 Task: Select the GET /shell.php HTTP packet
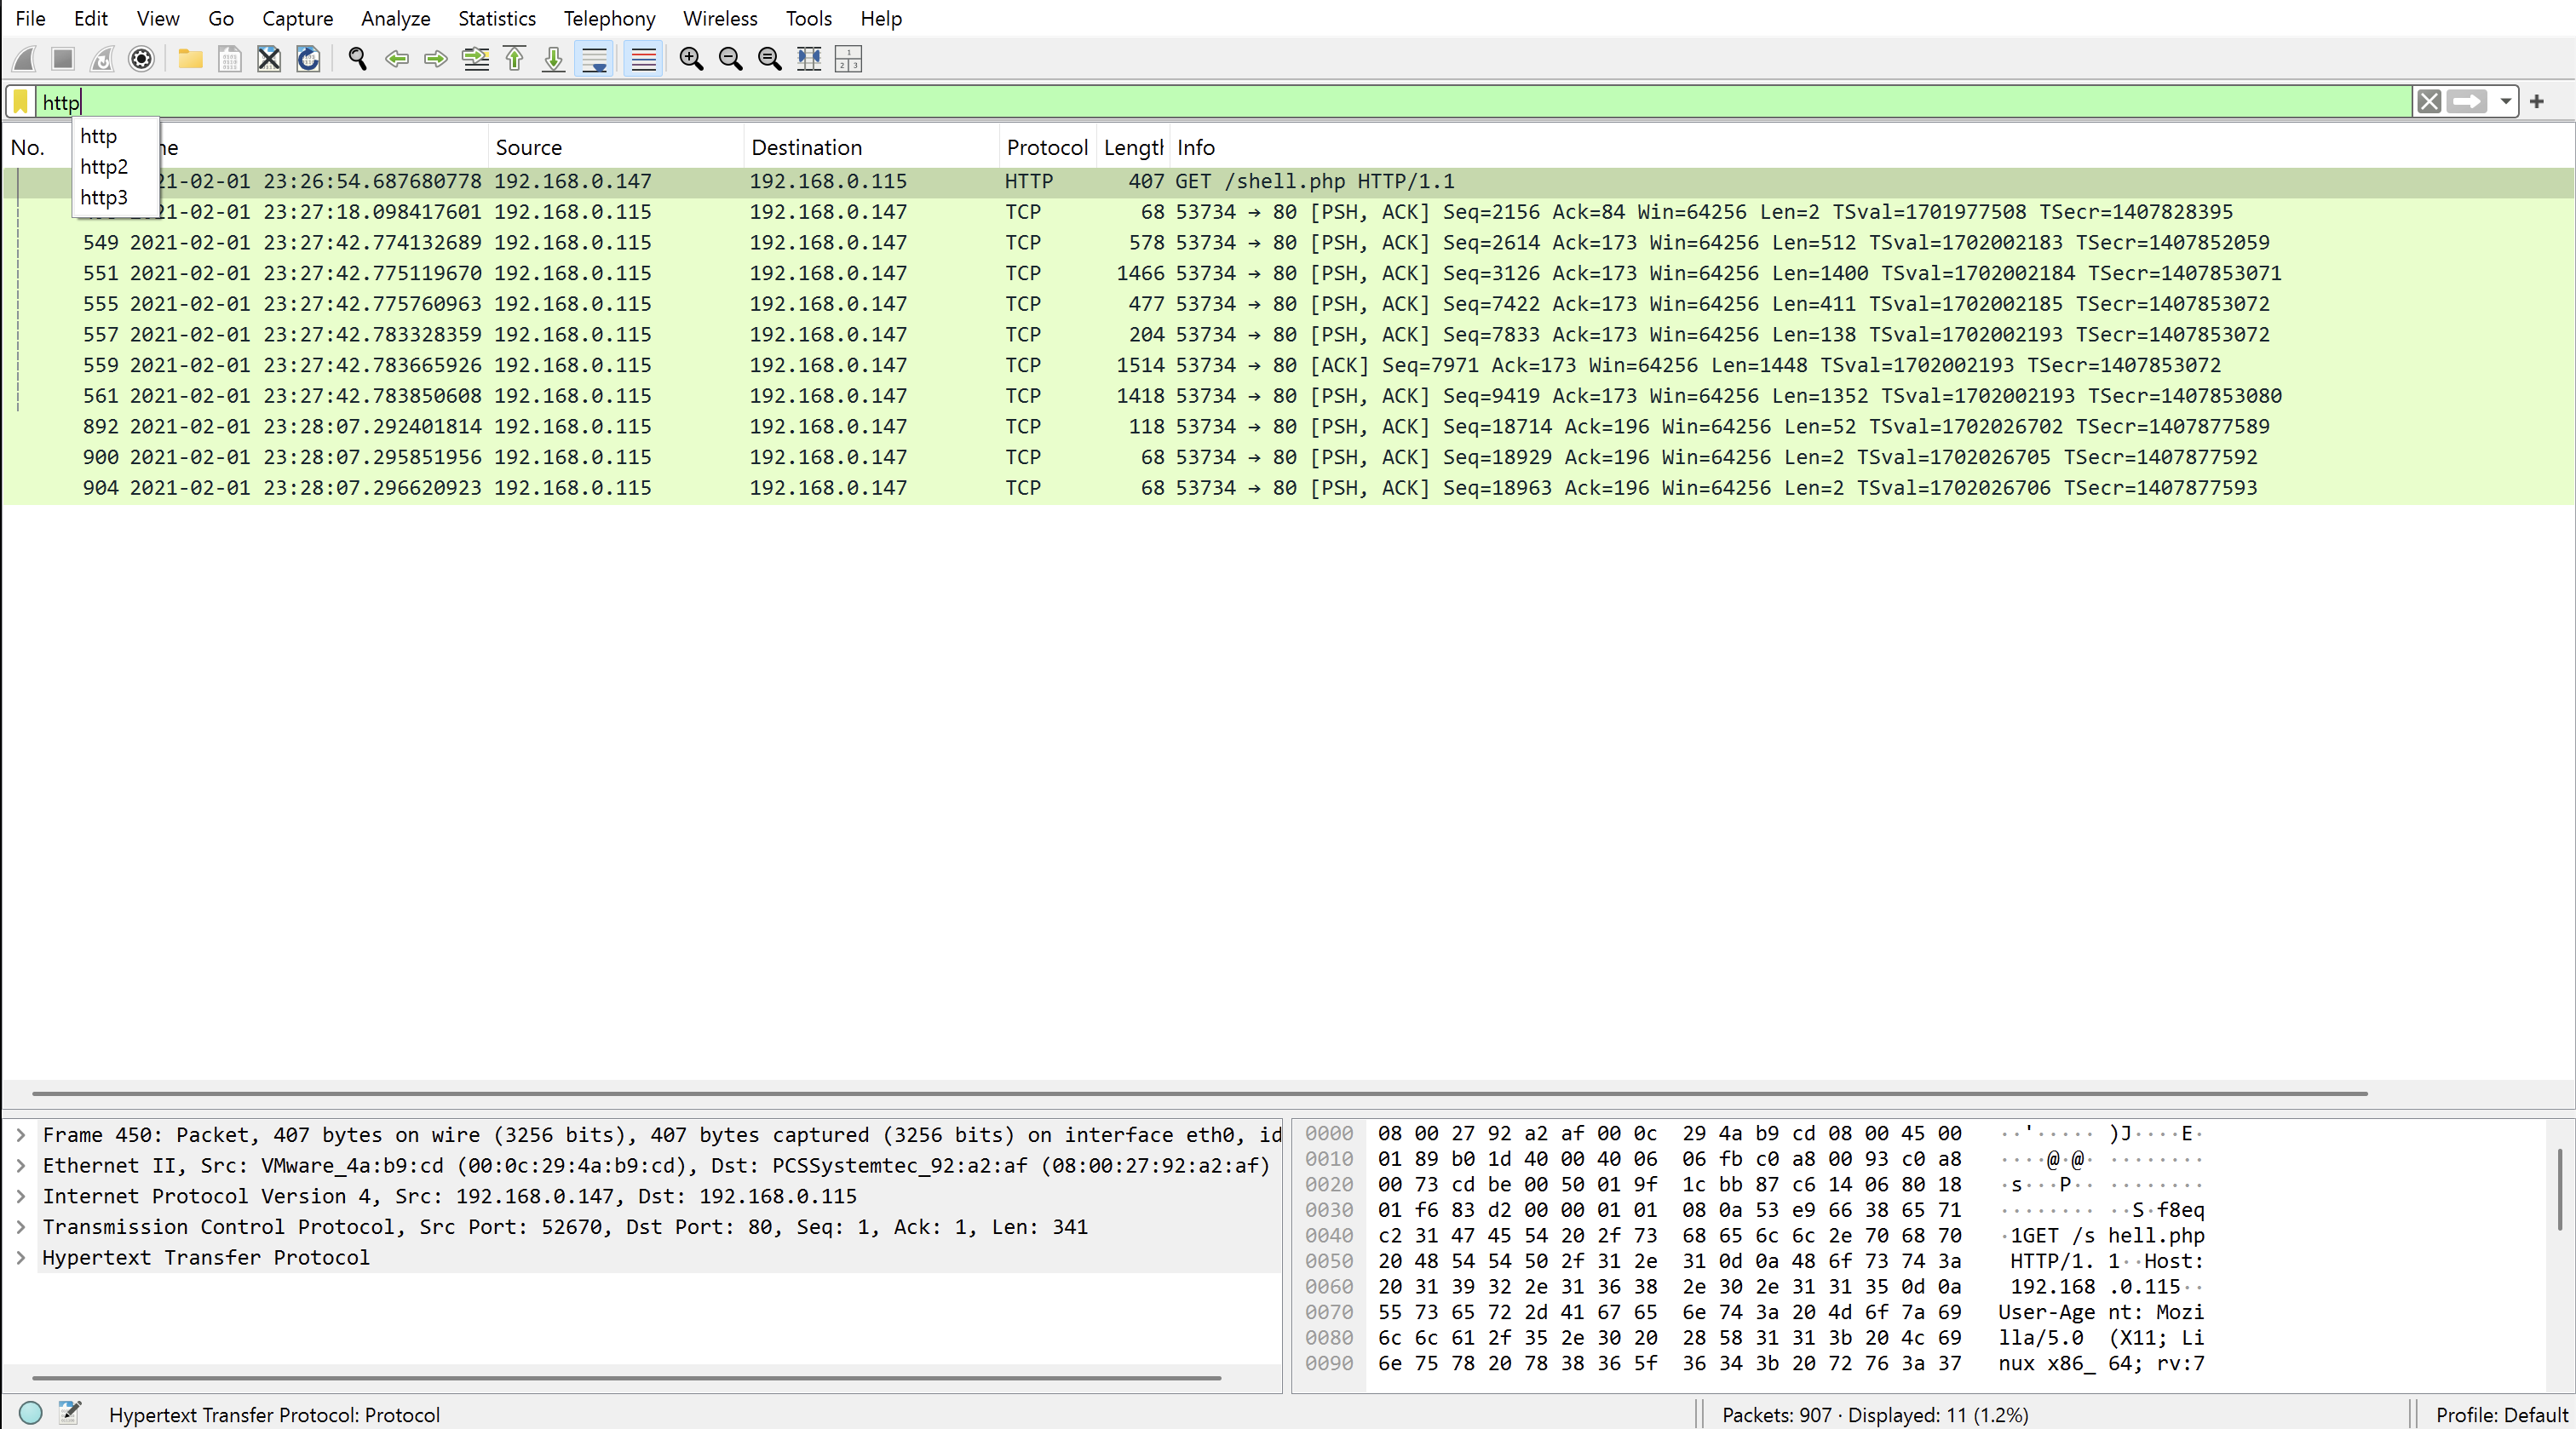pyautogui.click(x=1288, y=181)
